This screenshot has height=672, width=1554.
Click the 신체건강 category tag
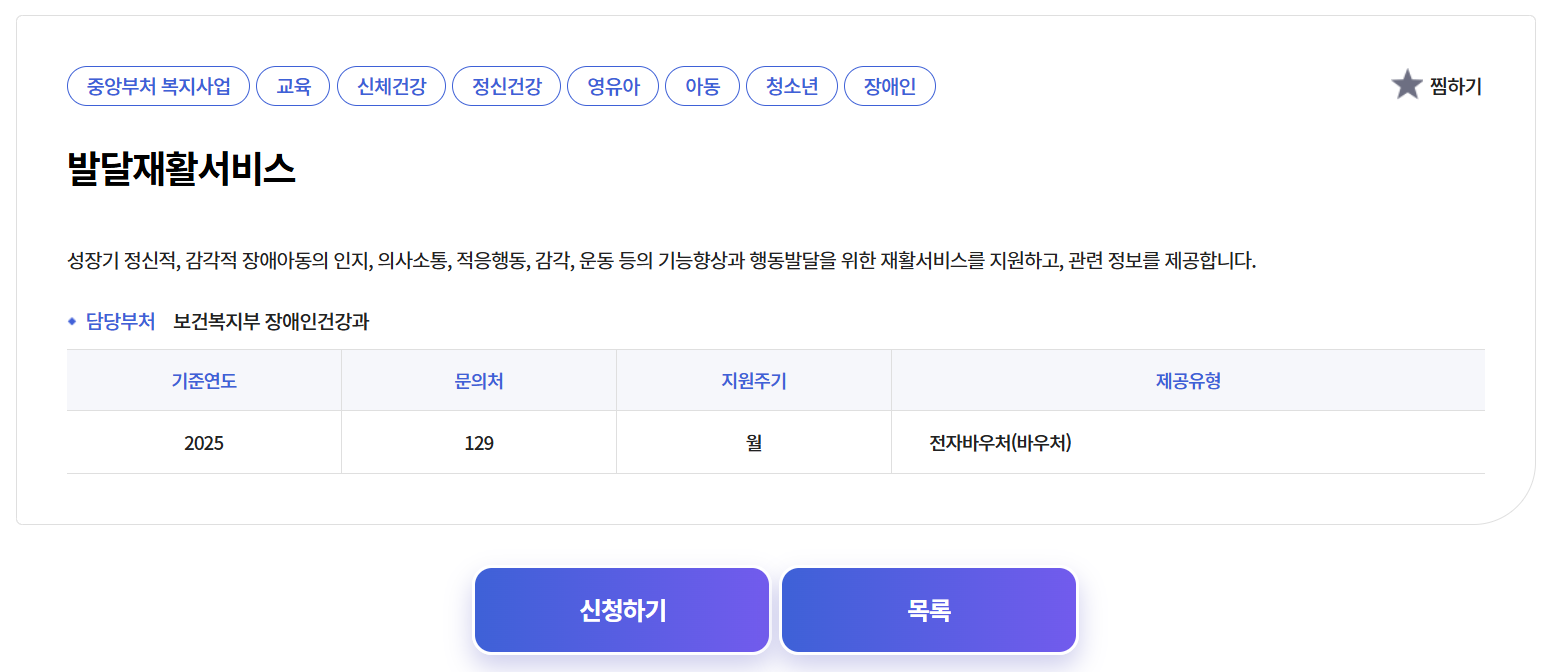tap(391, 86)
